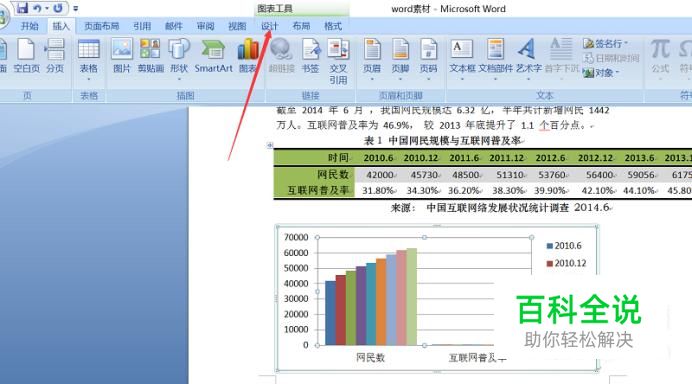The width and height of the screenshot is (692, 384).
Task: Expand the 表格 dropdown arrow
Action: point(89,79)
